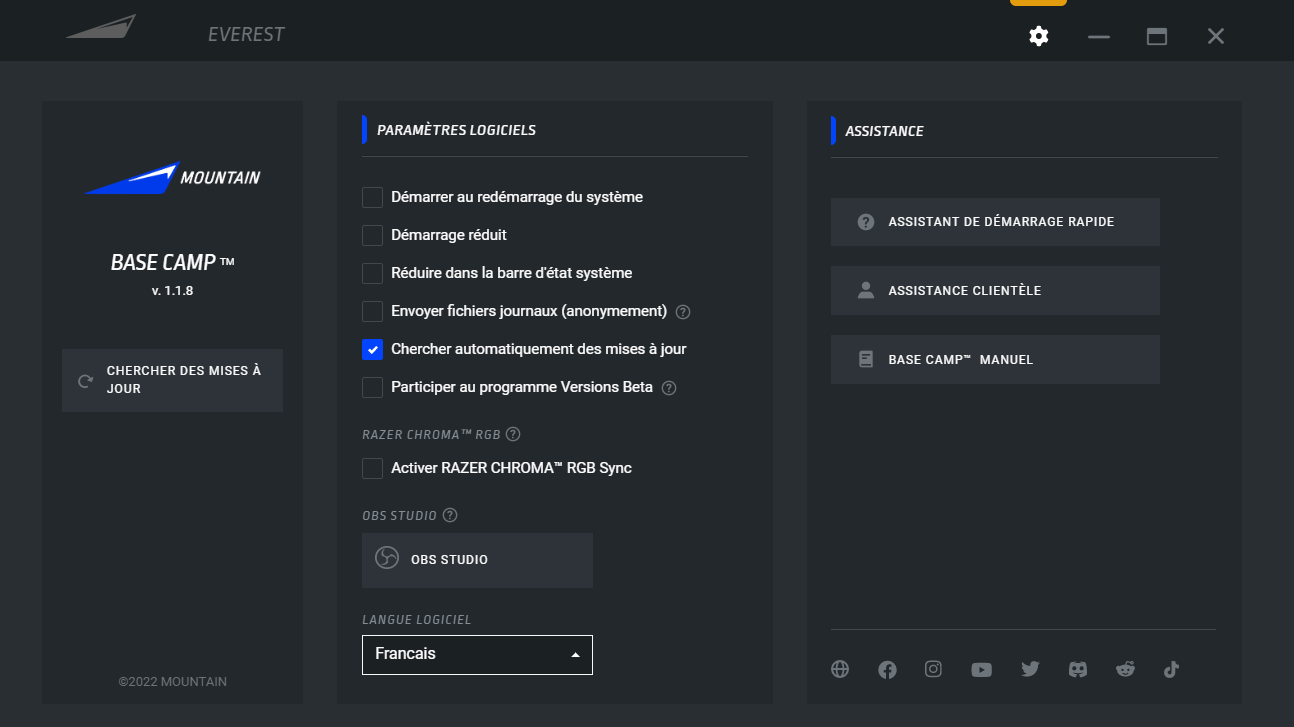
Task: Uncheck Chercher automatiquement des mises à jour
Action: click(x=372, y=349)
